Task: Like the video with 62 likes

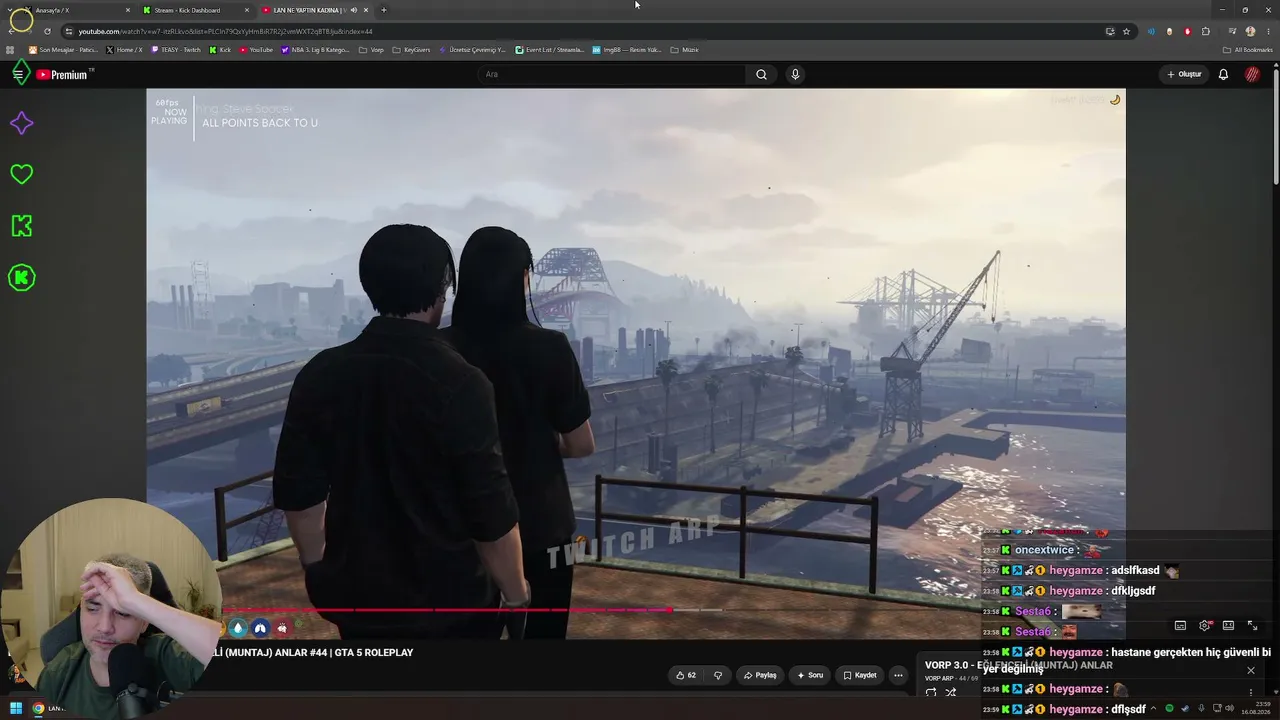Action: click(686, 675)
